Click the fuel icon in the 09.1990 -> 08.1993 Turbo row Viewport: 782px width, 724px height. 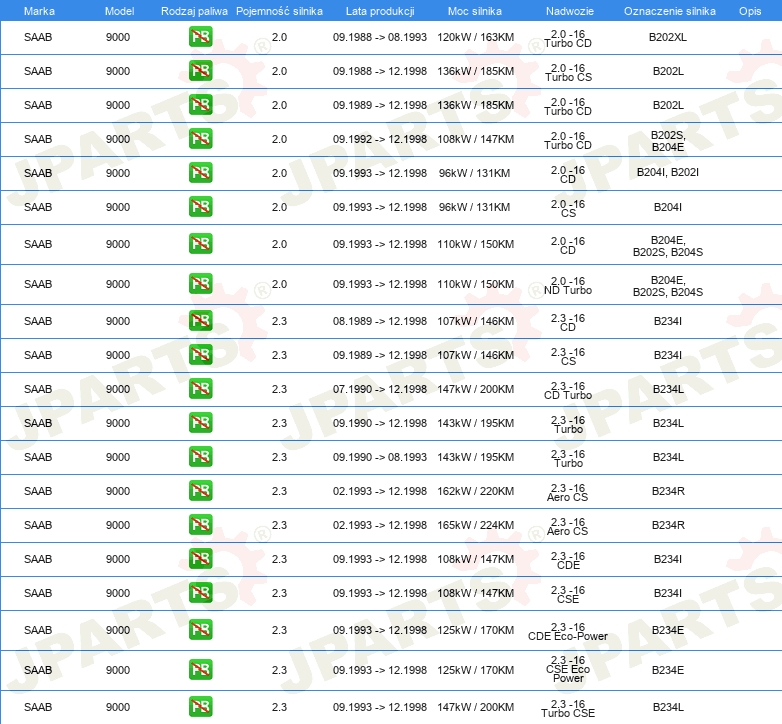coord(200,456)
